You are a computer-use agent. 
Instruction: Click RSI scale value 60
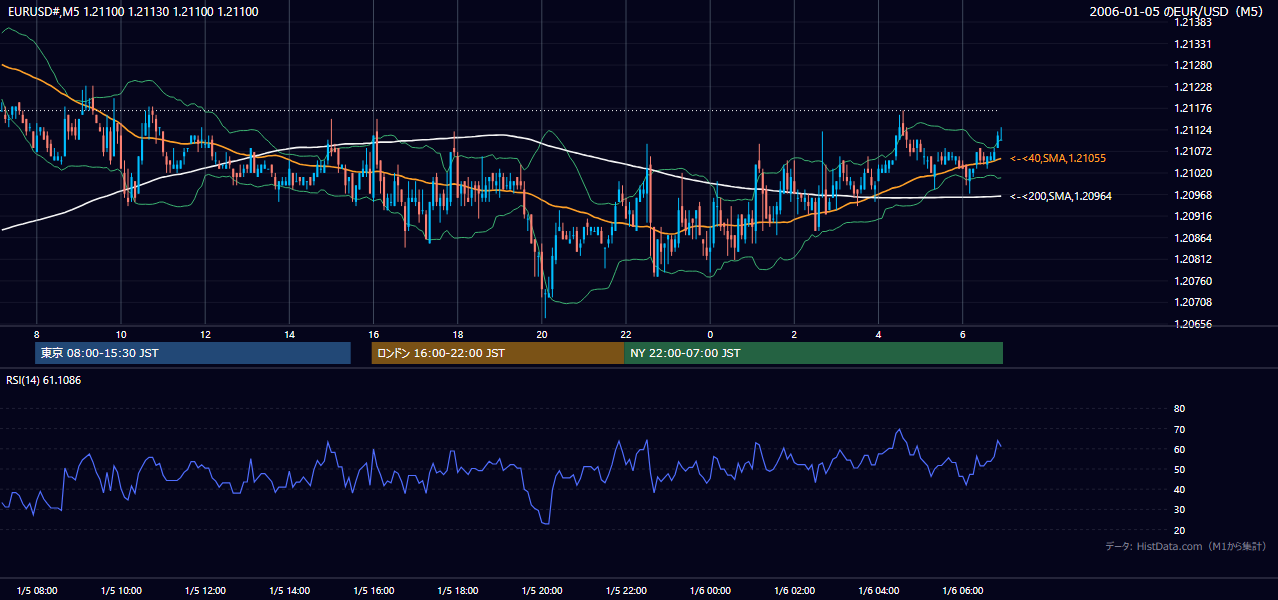pos(1179,449)
